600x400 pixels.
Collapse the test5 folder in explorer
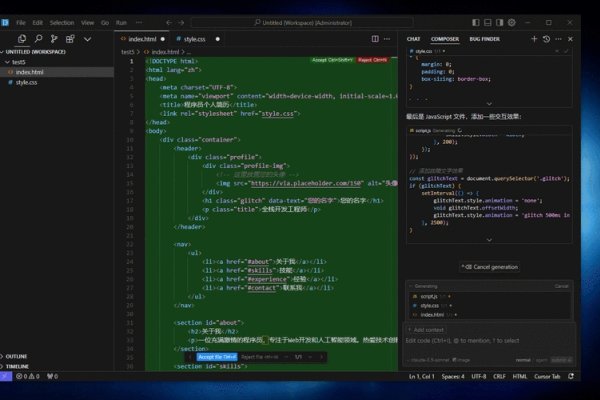click(20, 61)
